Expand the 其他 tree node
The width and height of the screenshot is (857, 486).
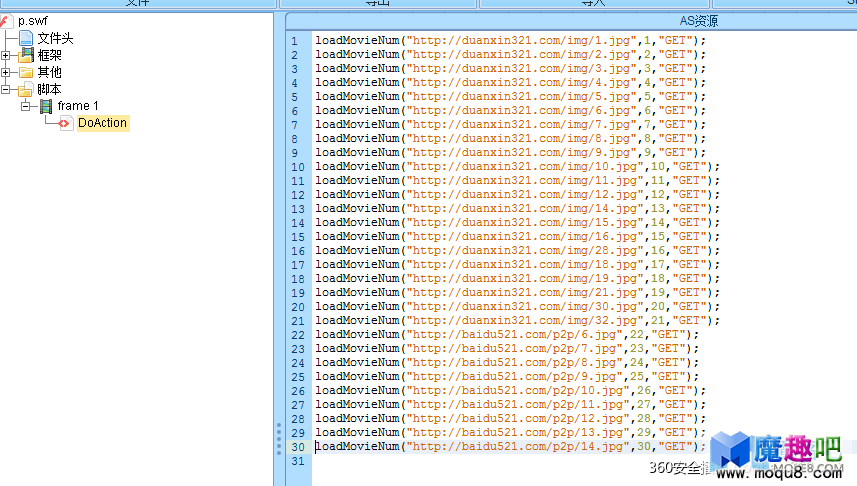click(5, 72)
